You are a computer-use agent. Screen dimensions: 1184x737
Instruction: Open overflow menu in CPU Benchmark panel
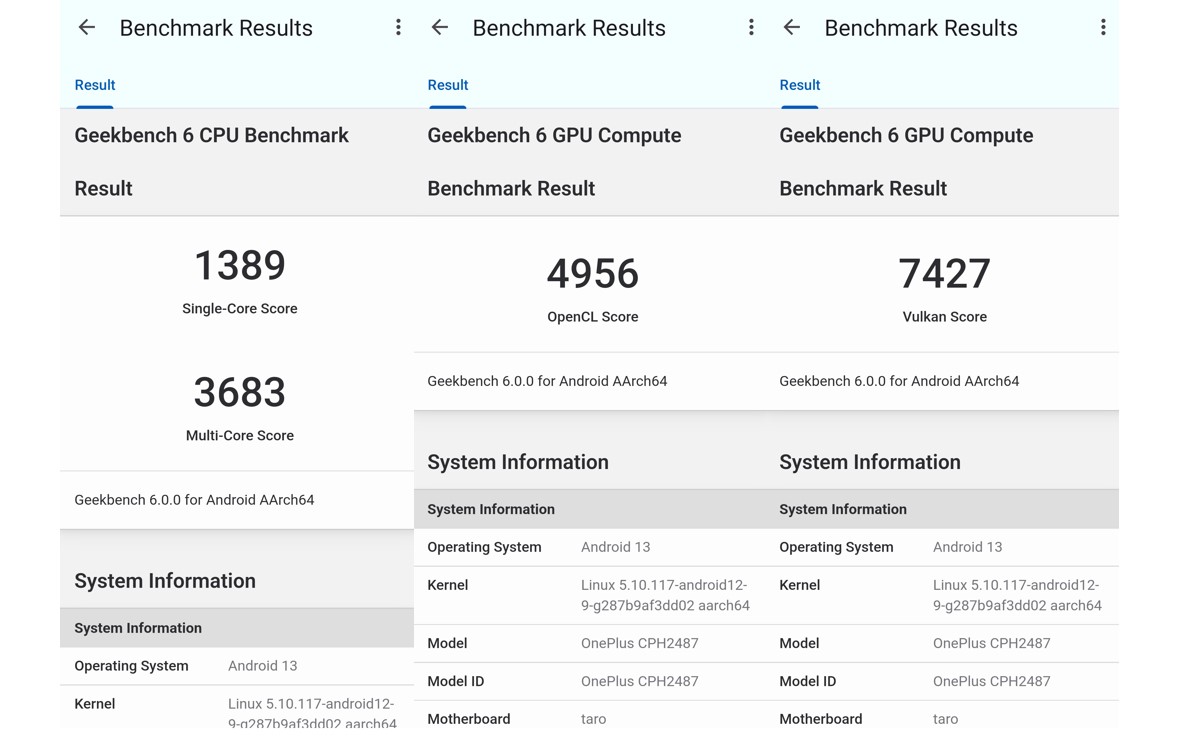point(398,28)
